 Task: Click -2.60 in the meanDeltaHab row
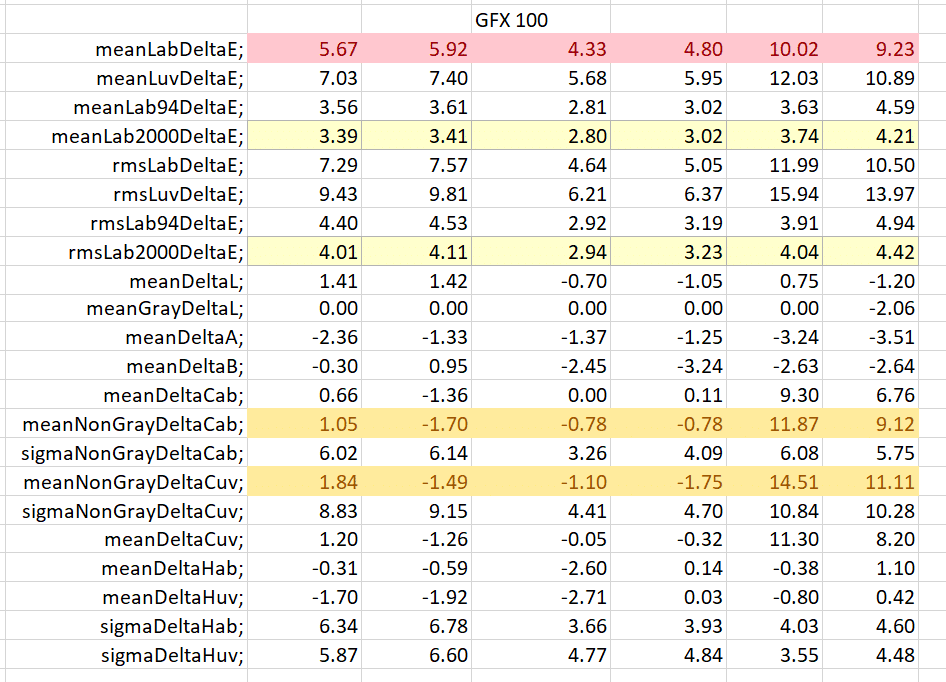(x=583, y=567)
